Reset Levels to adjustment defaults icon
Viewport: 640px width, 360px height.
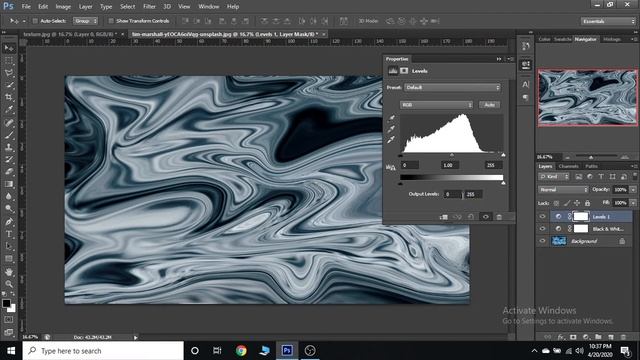tap(471, 217)
